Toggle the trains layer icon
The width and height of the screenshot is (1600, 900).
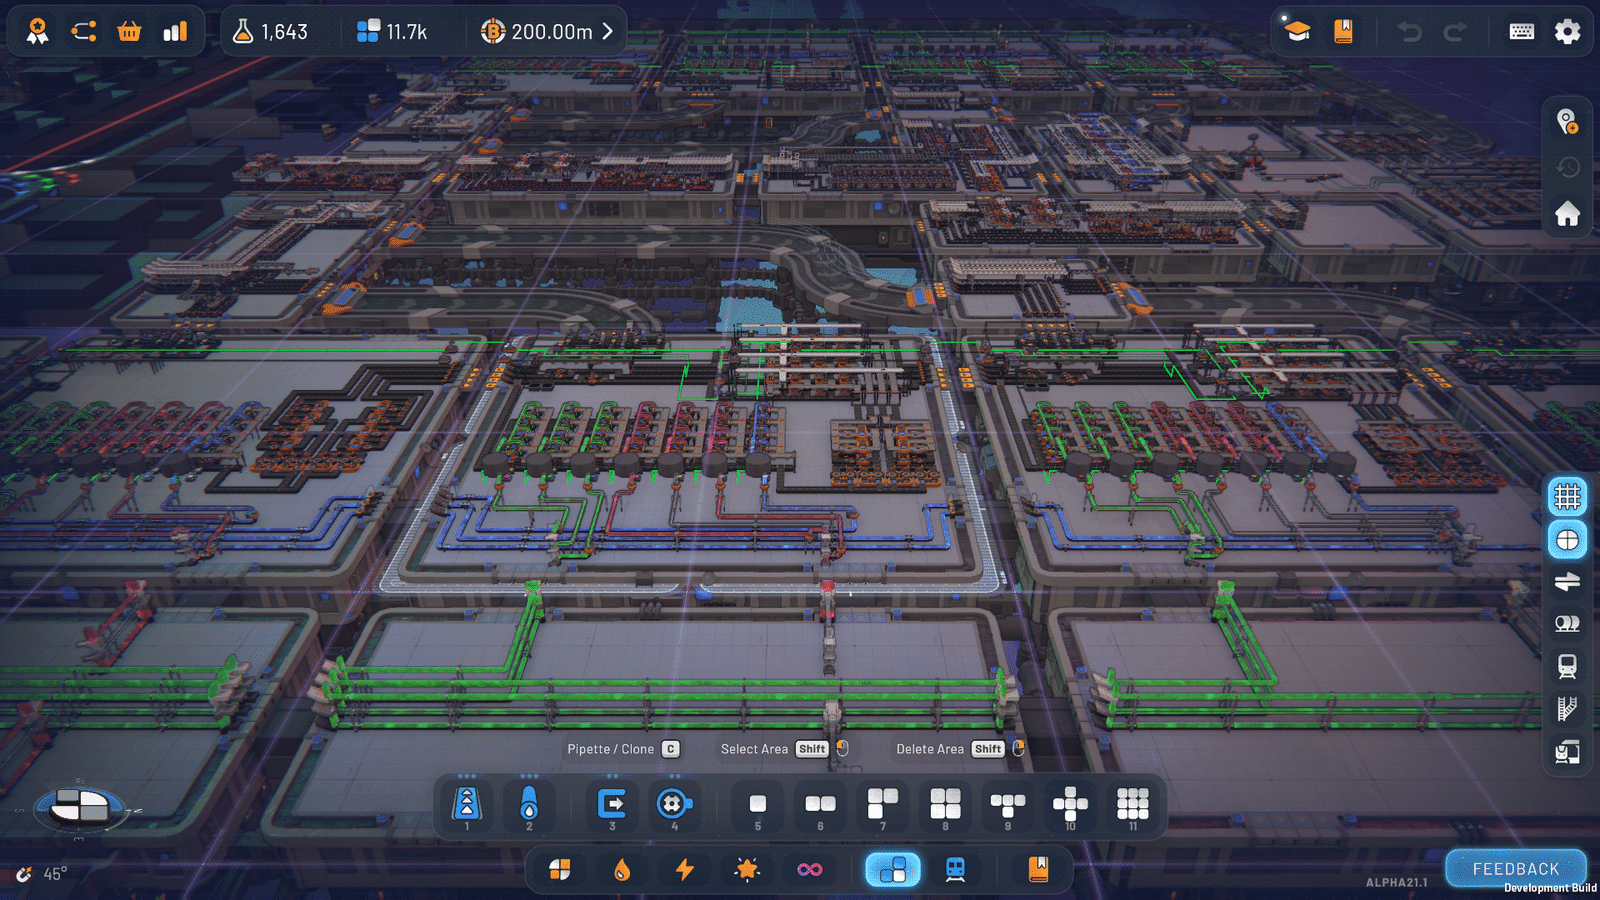coord(1567,666)
